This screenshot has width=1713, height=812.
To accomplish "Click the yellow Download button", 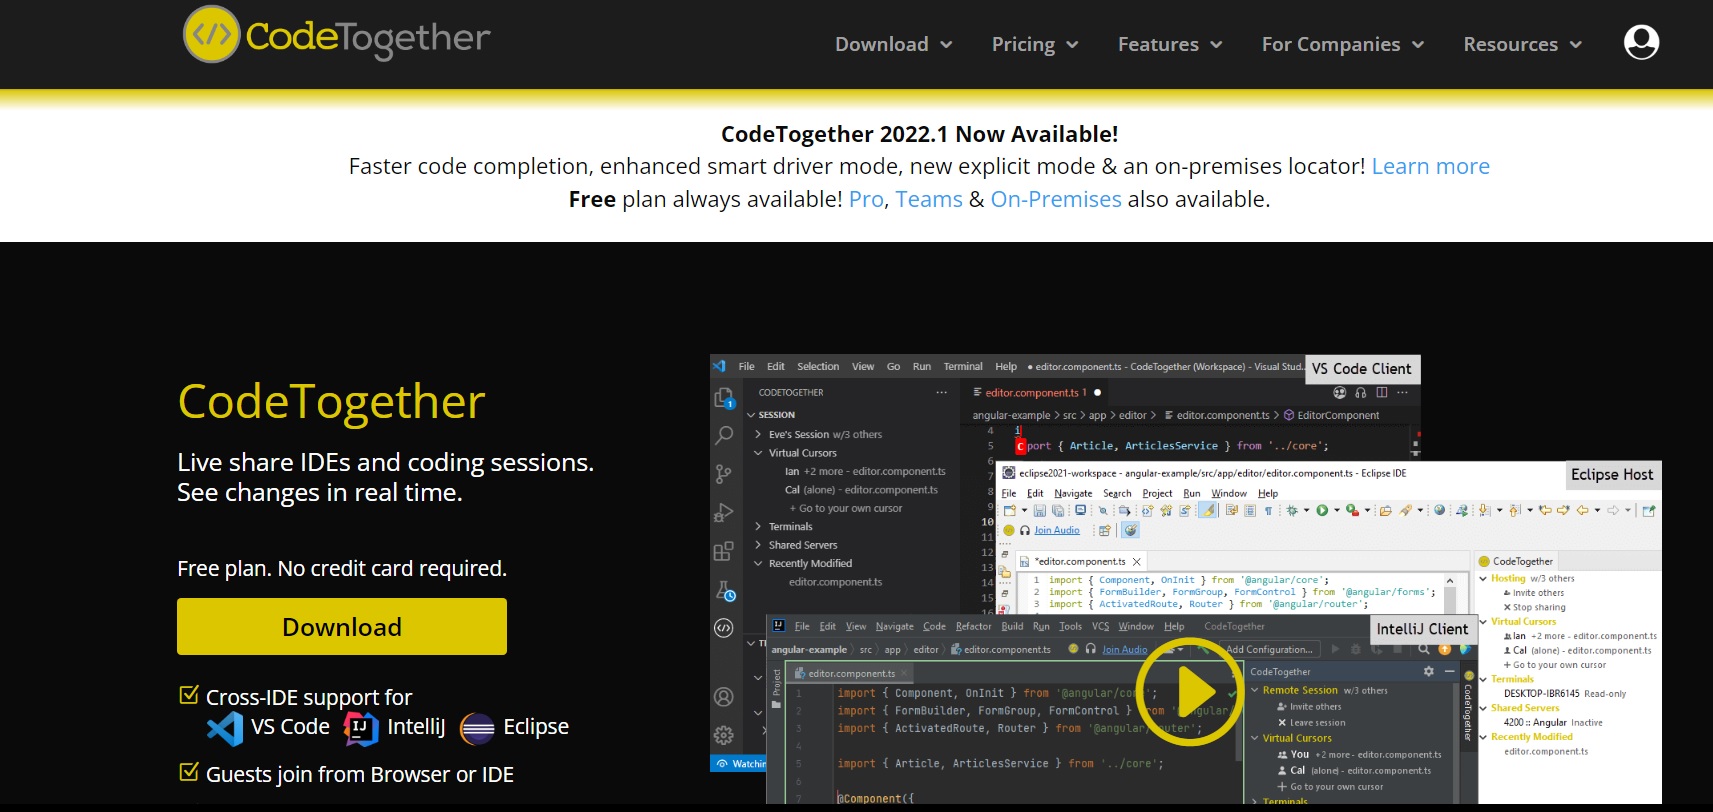I will (x=342, y=627).
